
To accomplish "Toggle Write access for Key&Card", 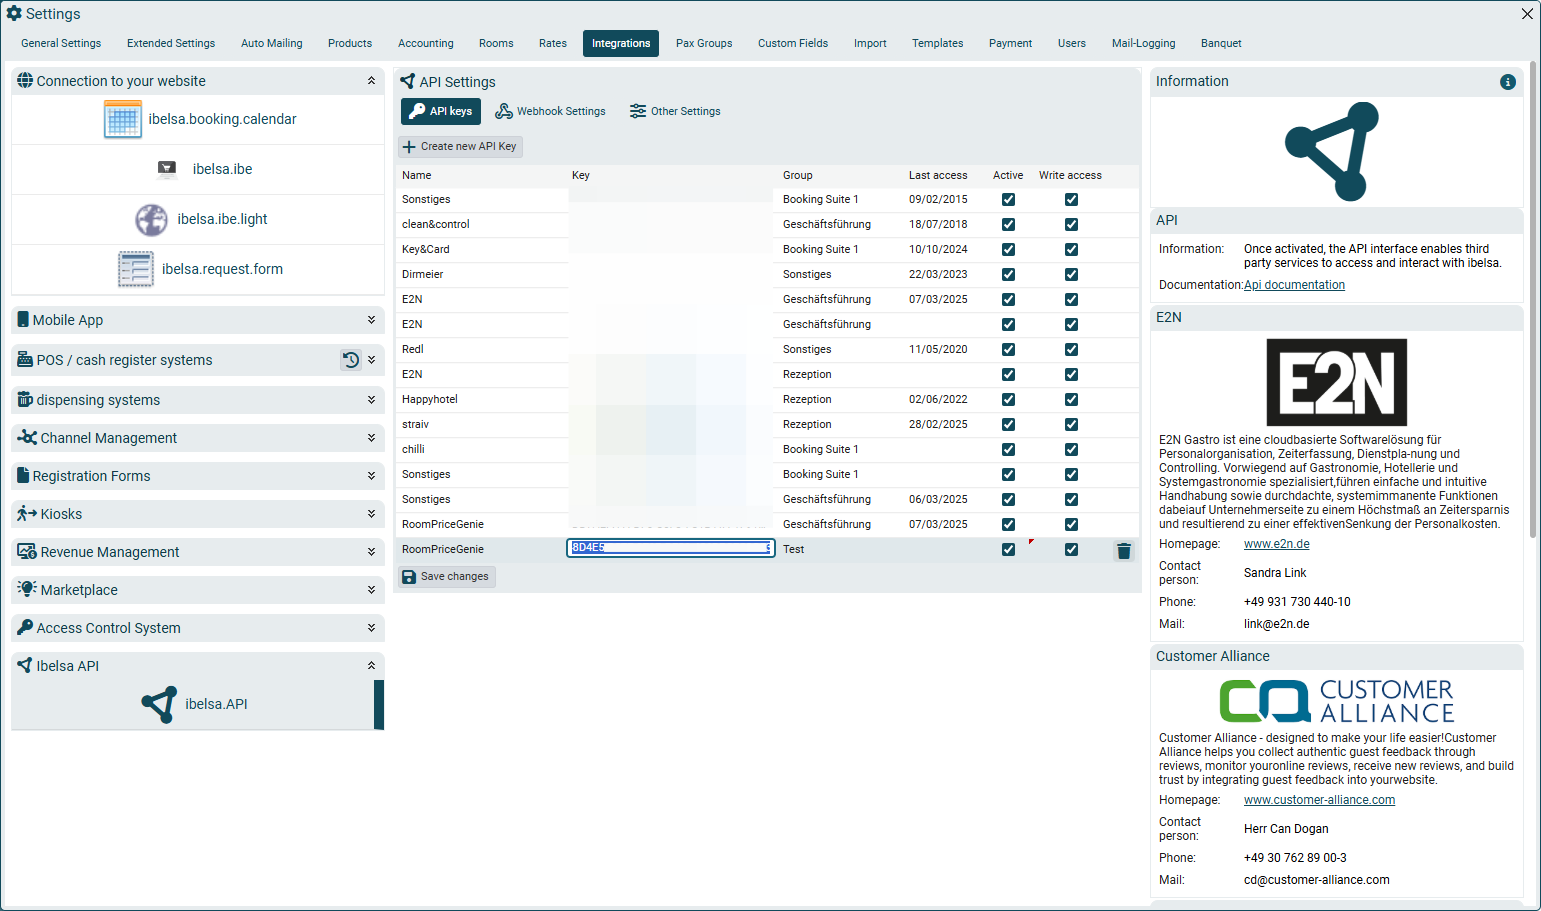I will 1071,250.
